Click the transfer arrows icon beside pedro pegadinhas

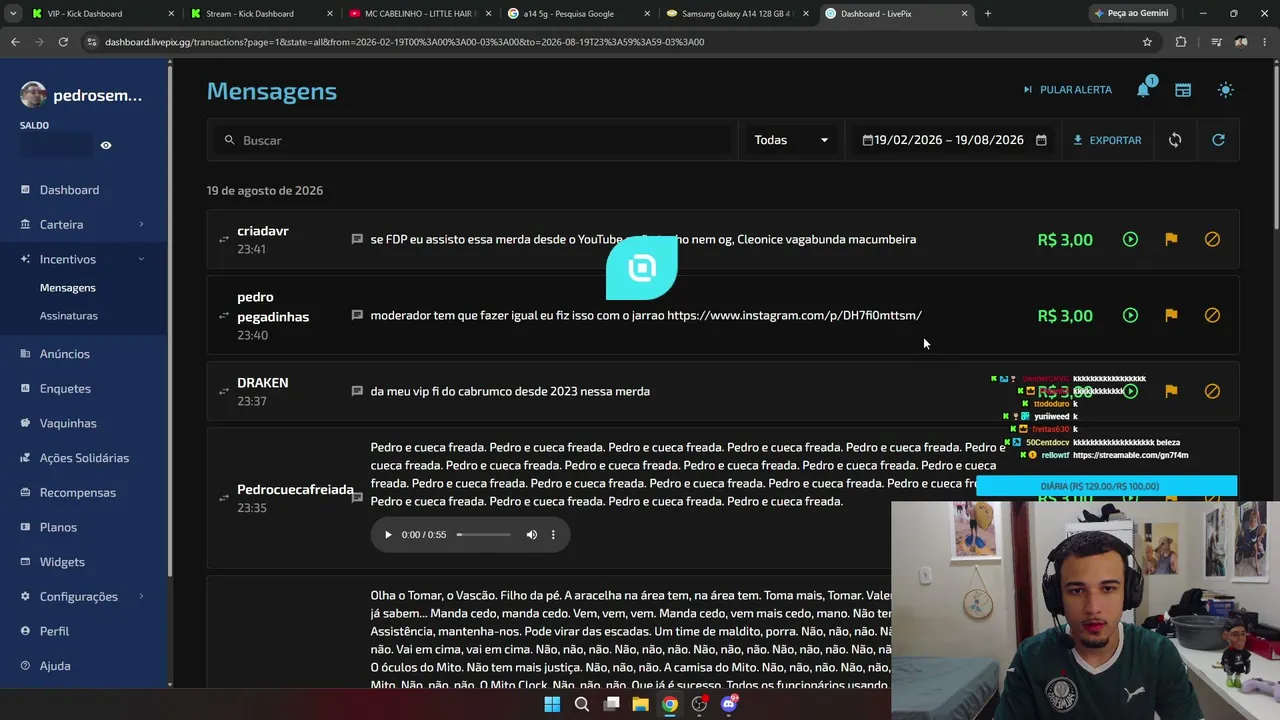pos(224,316)
